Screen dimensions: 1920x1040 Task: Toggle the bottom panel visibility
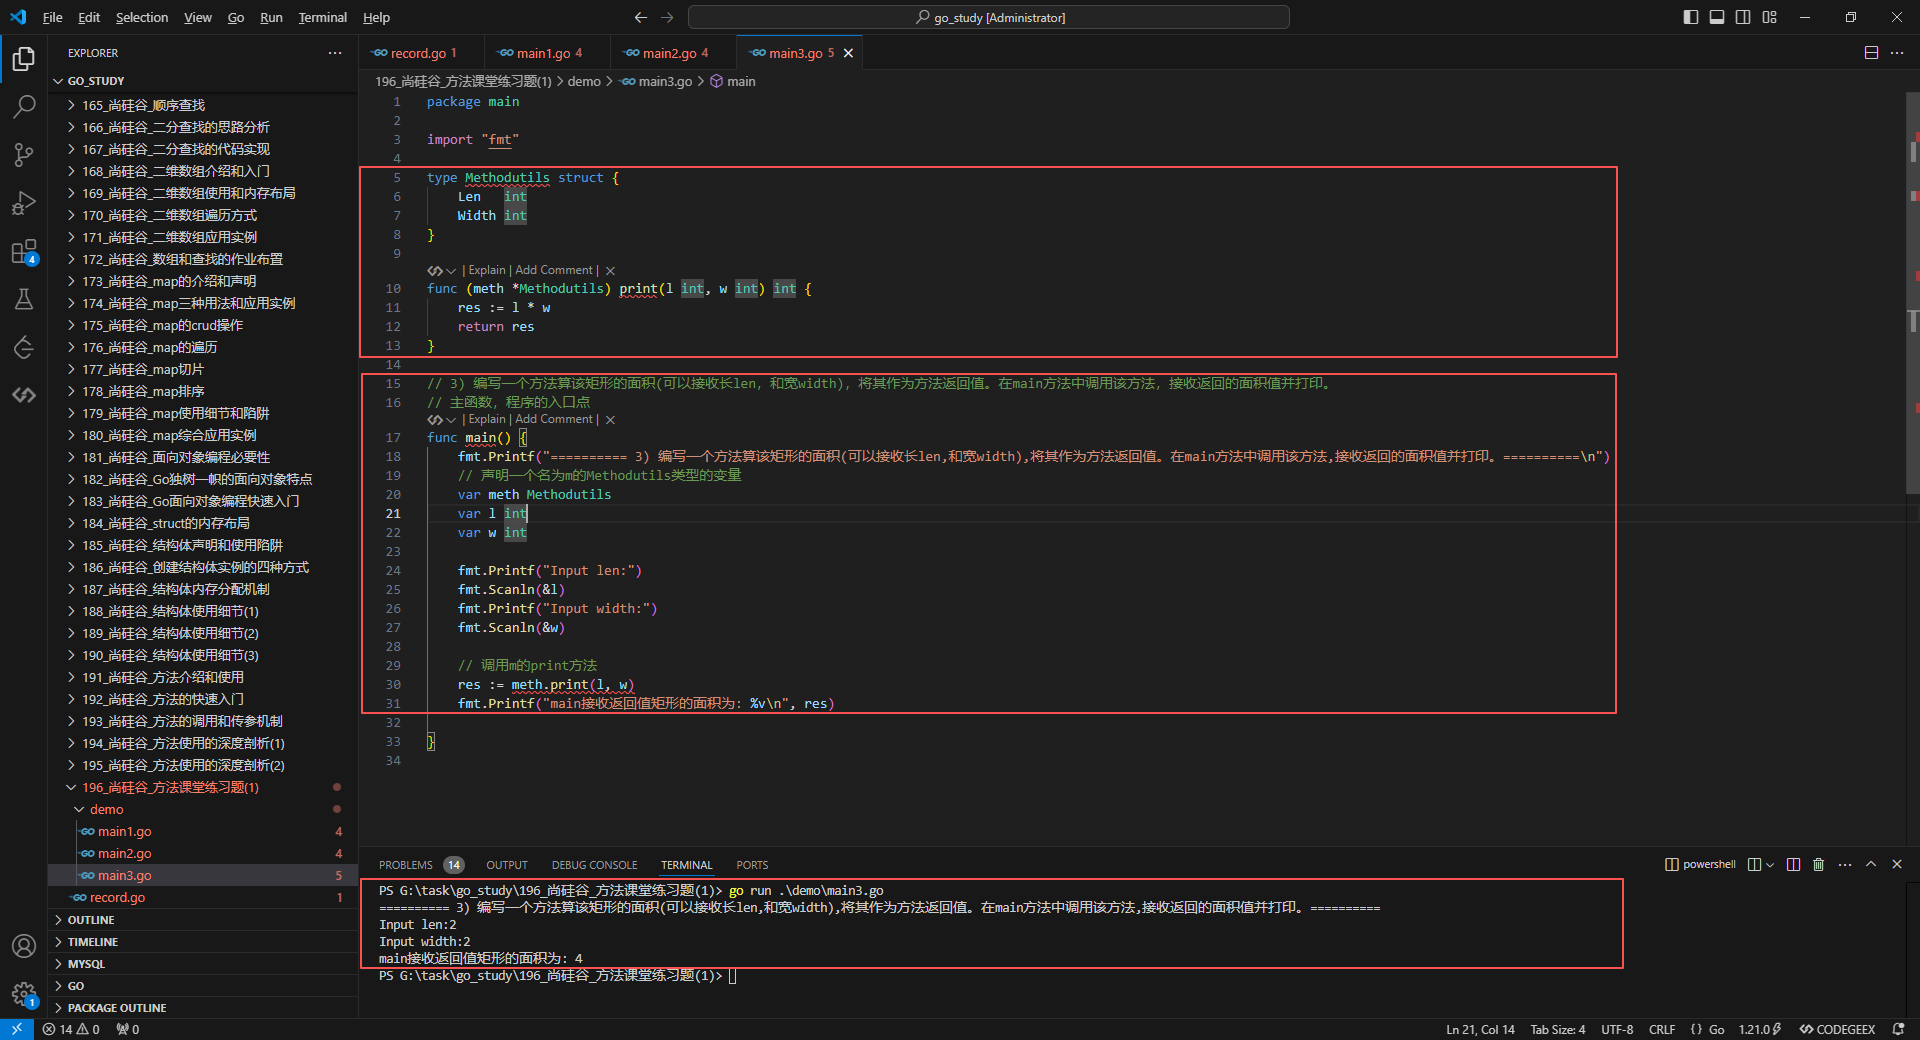tap(1717, 17)
